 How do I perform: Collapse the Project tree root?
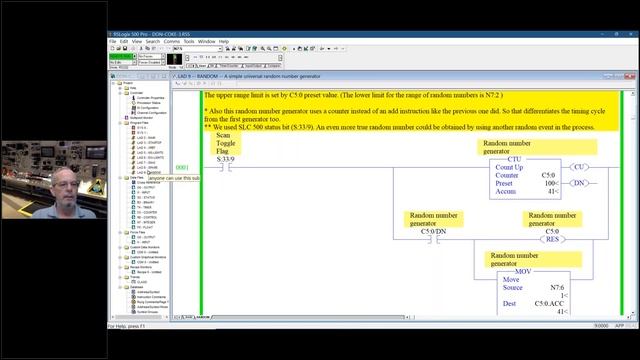113,83
